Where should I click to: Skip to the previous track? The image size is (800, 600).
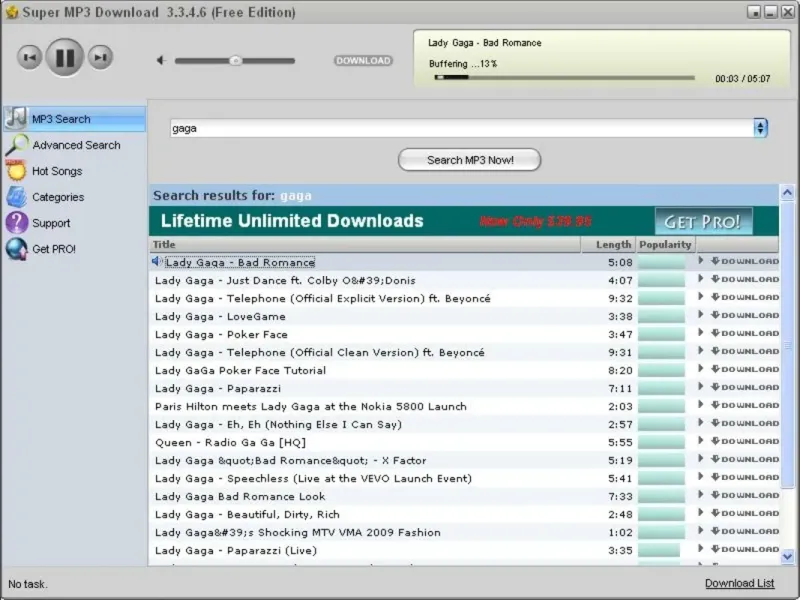30,57
